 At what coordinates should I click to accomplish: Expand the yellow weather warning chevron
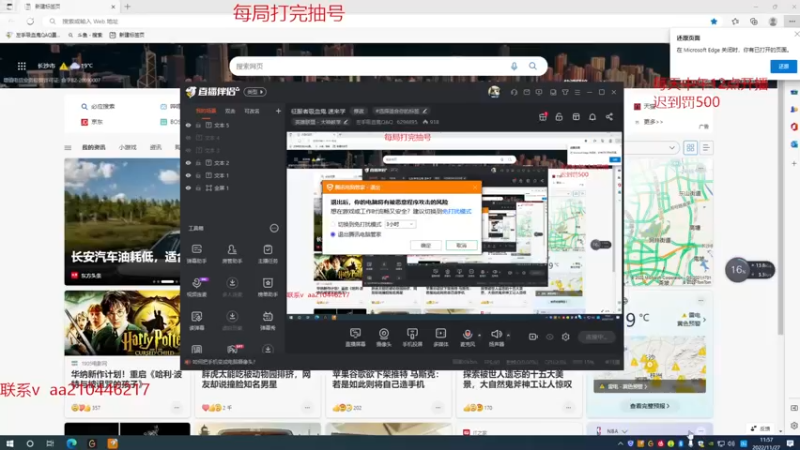tap(704, 320)
